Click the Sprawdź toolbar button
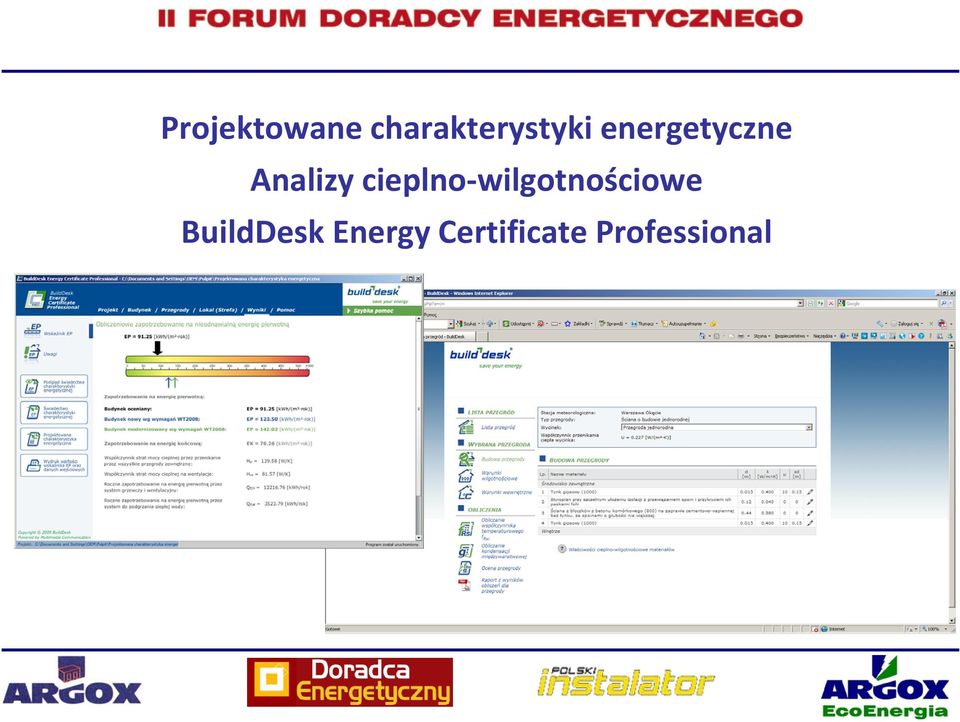Viewport: 960px width, 722px height. (x=613, y=323)
